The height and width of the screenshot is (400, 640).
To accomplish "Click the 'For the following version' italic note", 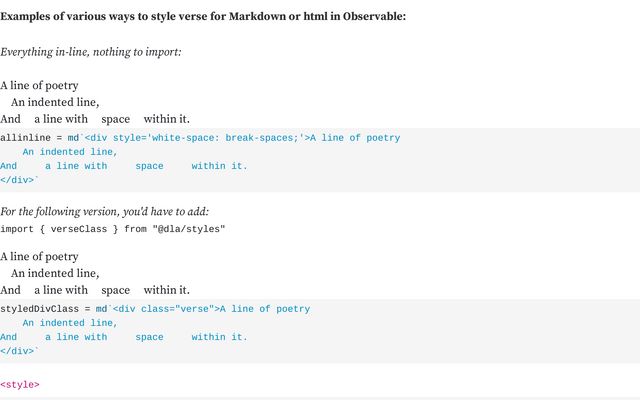I will (x=104, y=211).
